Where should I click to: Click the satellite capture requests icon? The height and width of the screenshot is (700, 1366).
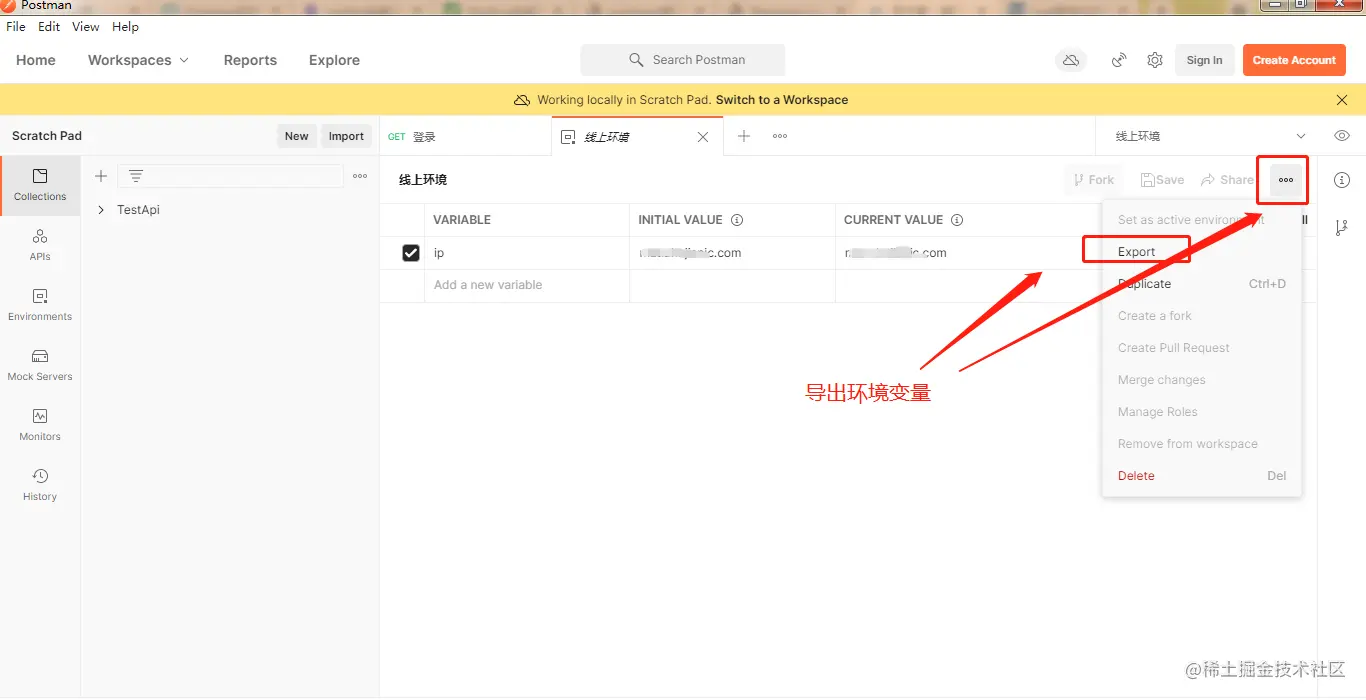pyautogui.click(x=1119, y=60)
